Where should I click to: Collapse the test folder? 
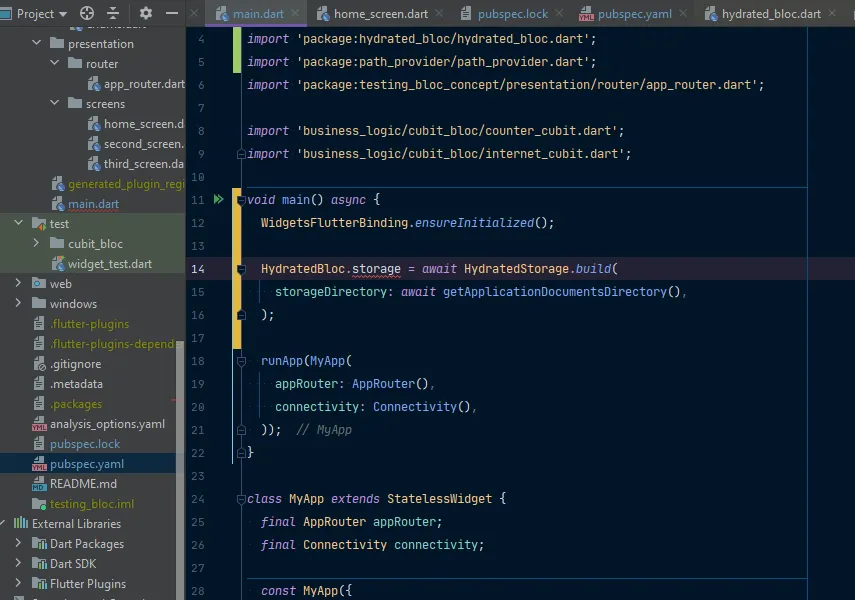(x=18, y=224)
